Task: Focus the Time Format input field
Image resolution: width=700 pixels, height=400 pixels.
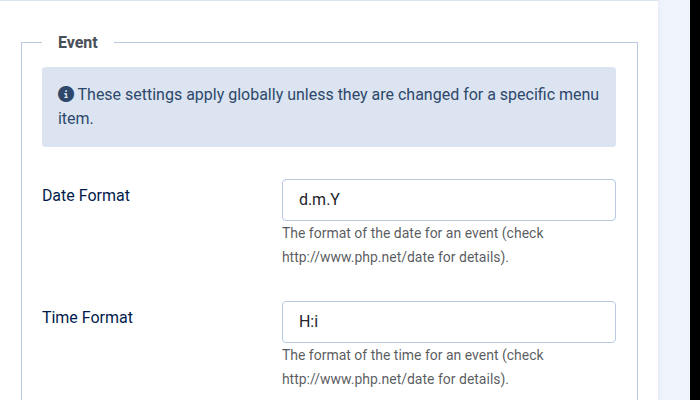Action: tap(448, 322)
